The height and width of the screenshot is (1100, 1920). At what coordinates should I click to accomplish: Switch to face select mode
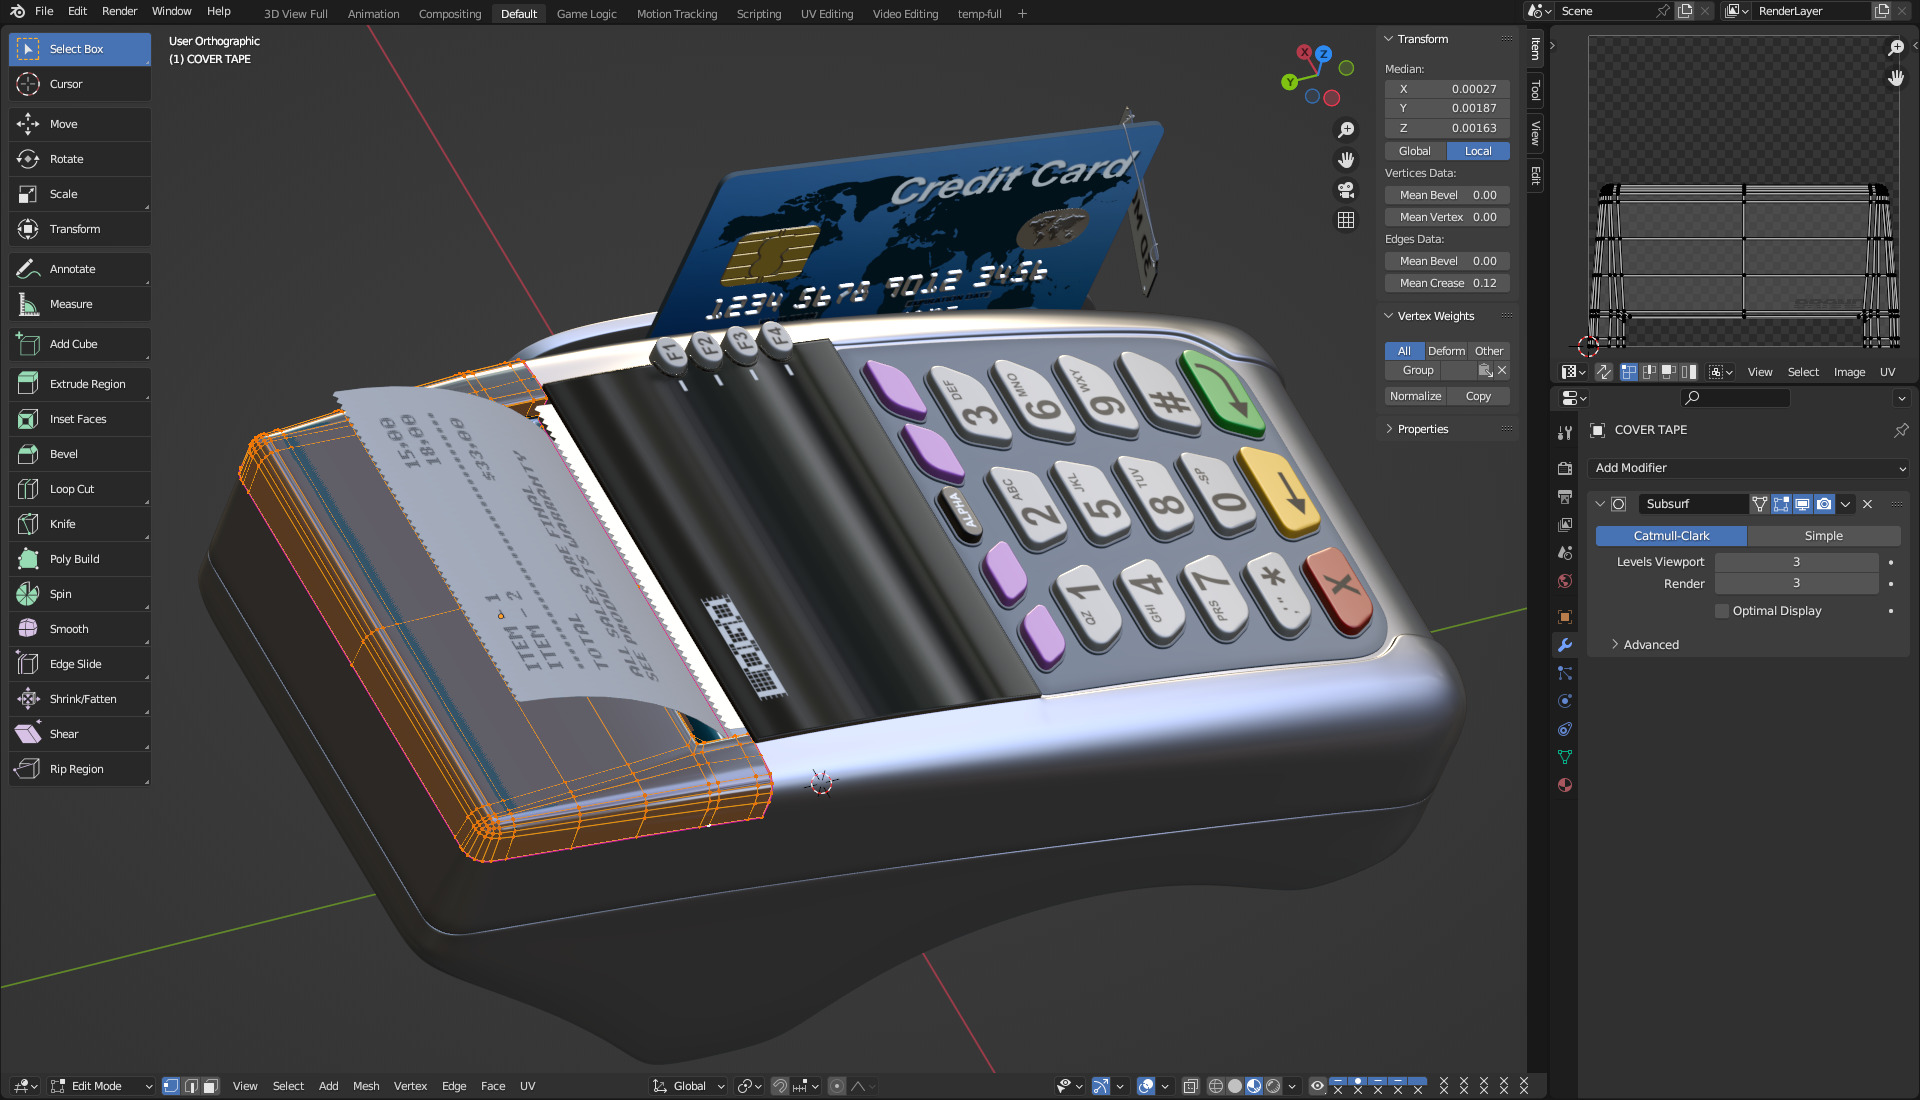[x=210, y=1086]
